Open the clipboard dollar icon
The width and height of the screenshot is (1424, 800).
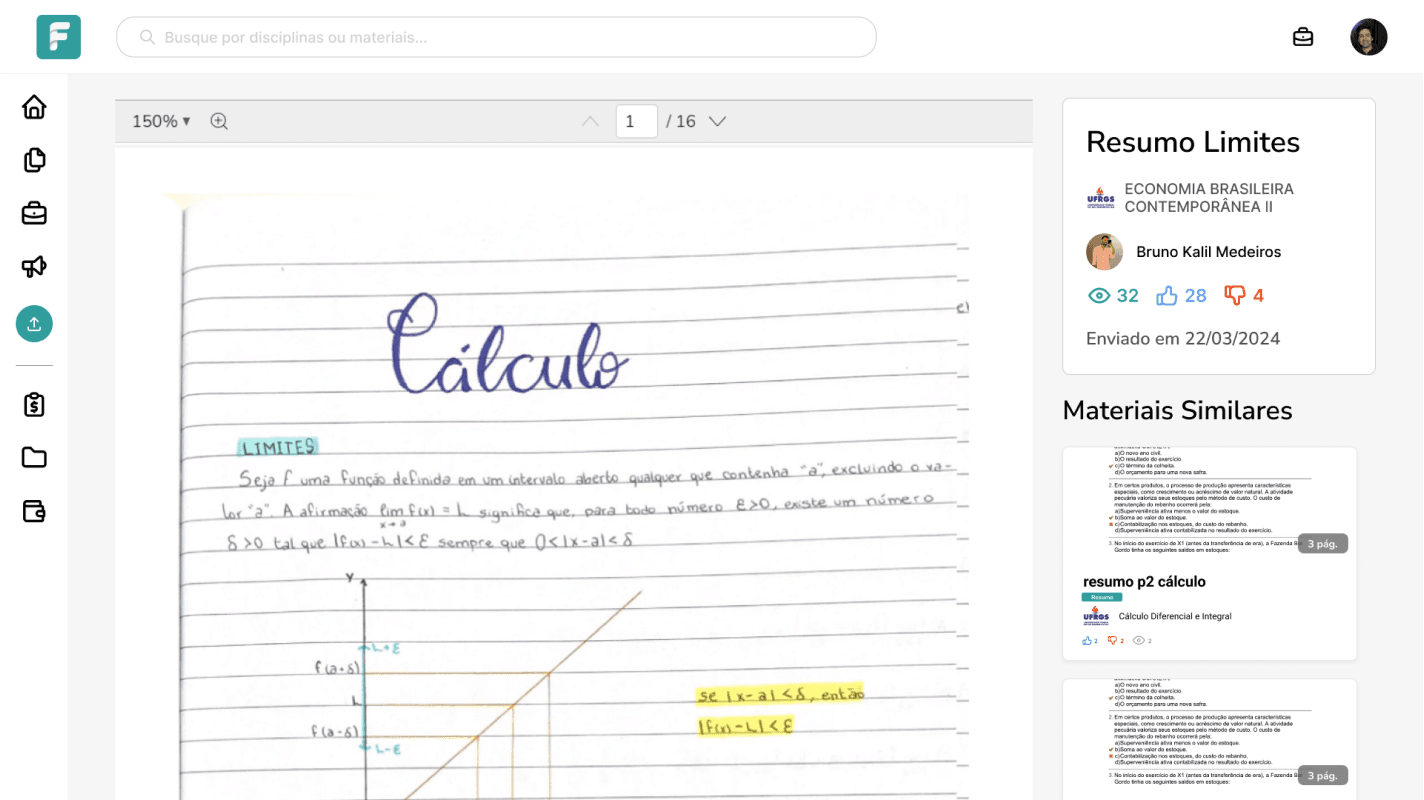pos(34,405)
